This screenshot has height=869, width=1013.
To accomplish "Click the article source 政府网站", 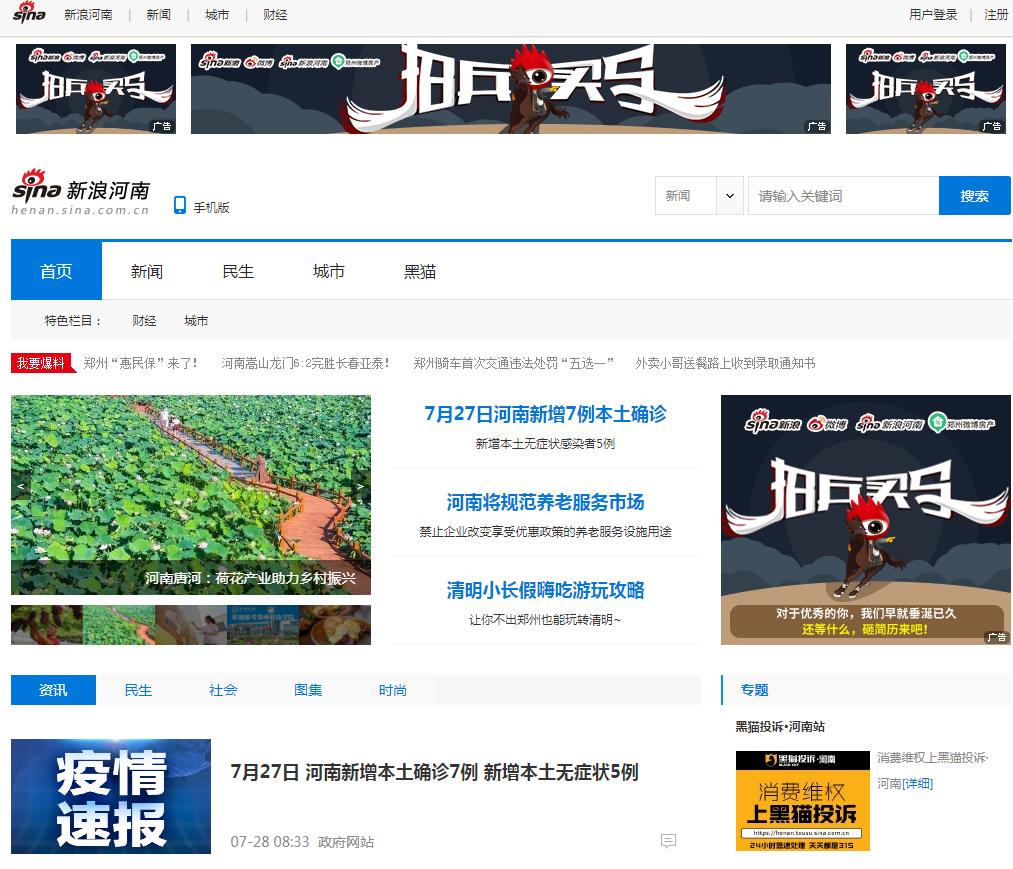I will click(346, 842).
